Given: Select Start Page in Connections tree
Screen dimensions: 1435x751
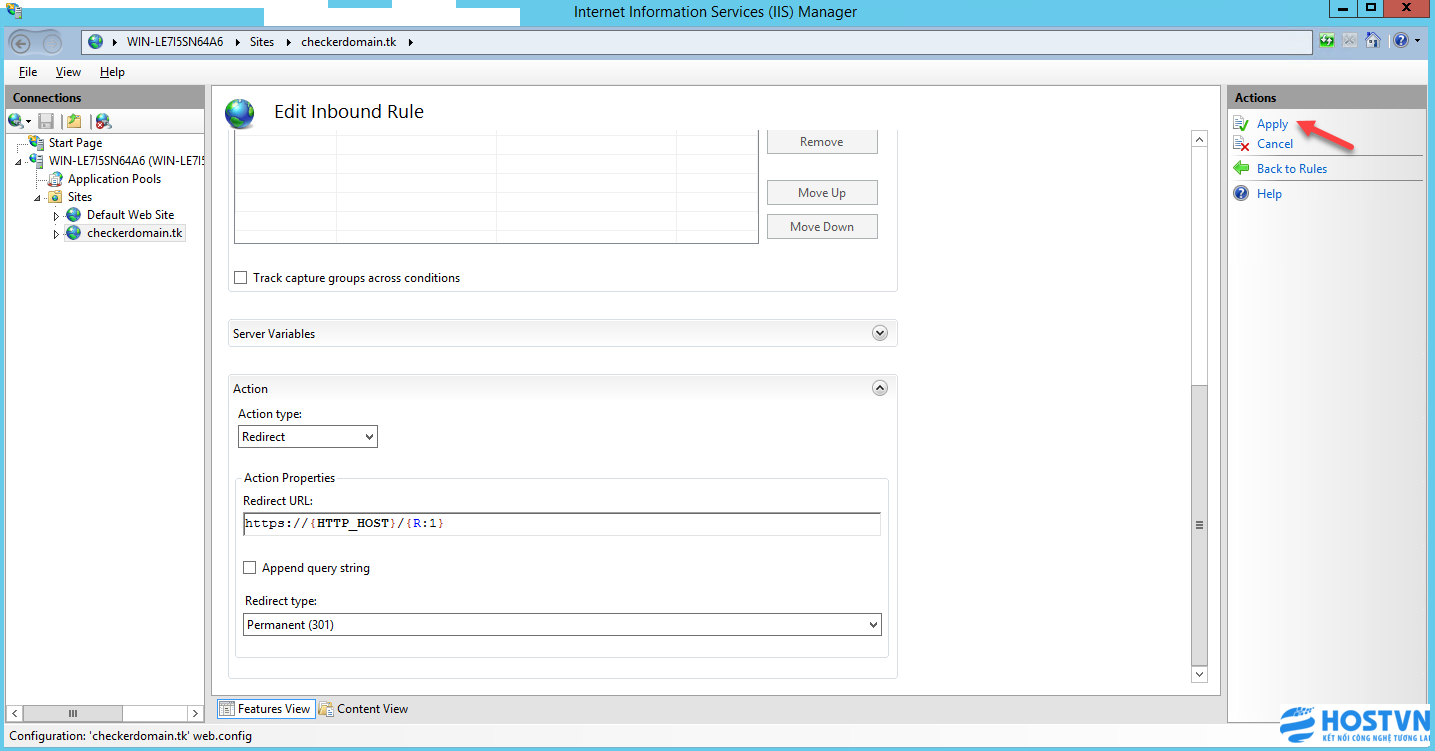Looking at the screenshot, I should [x=75, y=143].
